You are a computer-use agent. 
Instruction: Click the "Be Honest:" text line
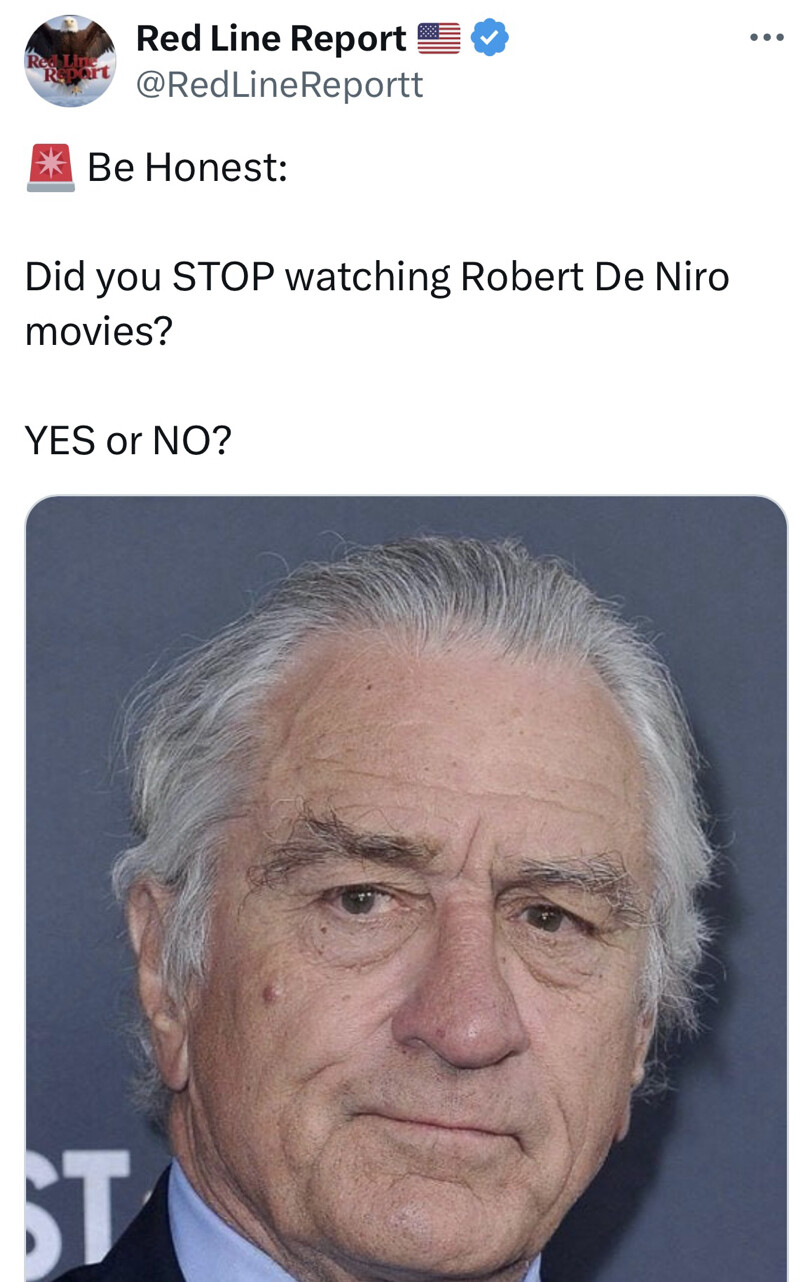187,167
